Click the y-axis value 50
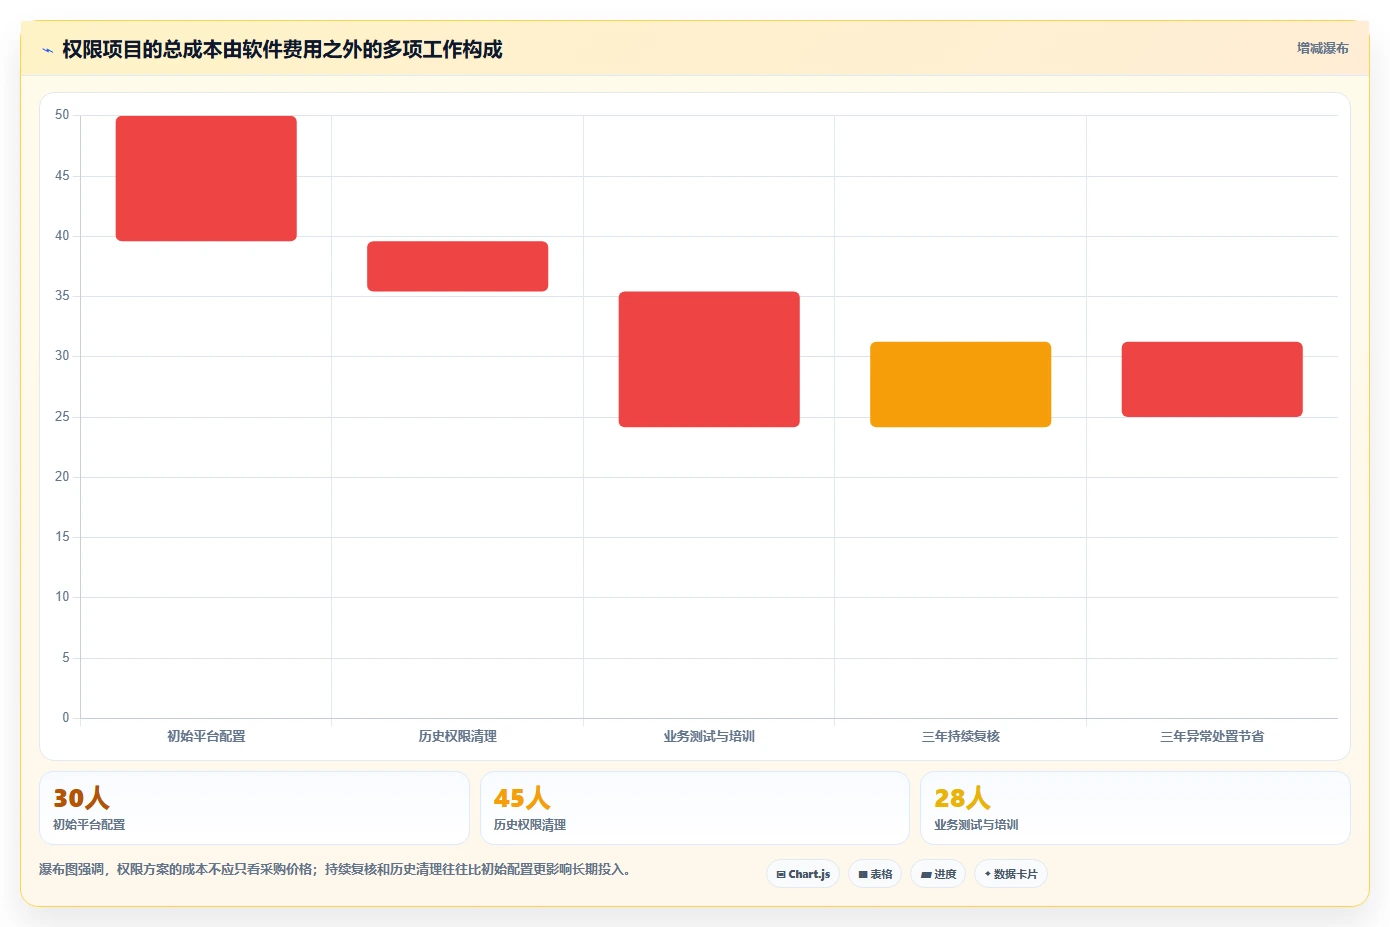 click(62, 115)
